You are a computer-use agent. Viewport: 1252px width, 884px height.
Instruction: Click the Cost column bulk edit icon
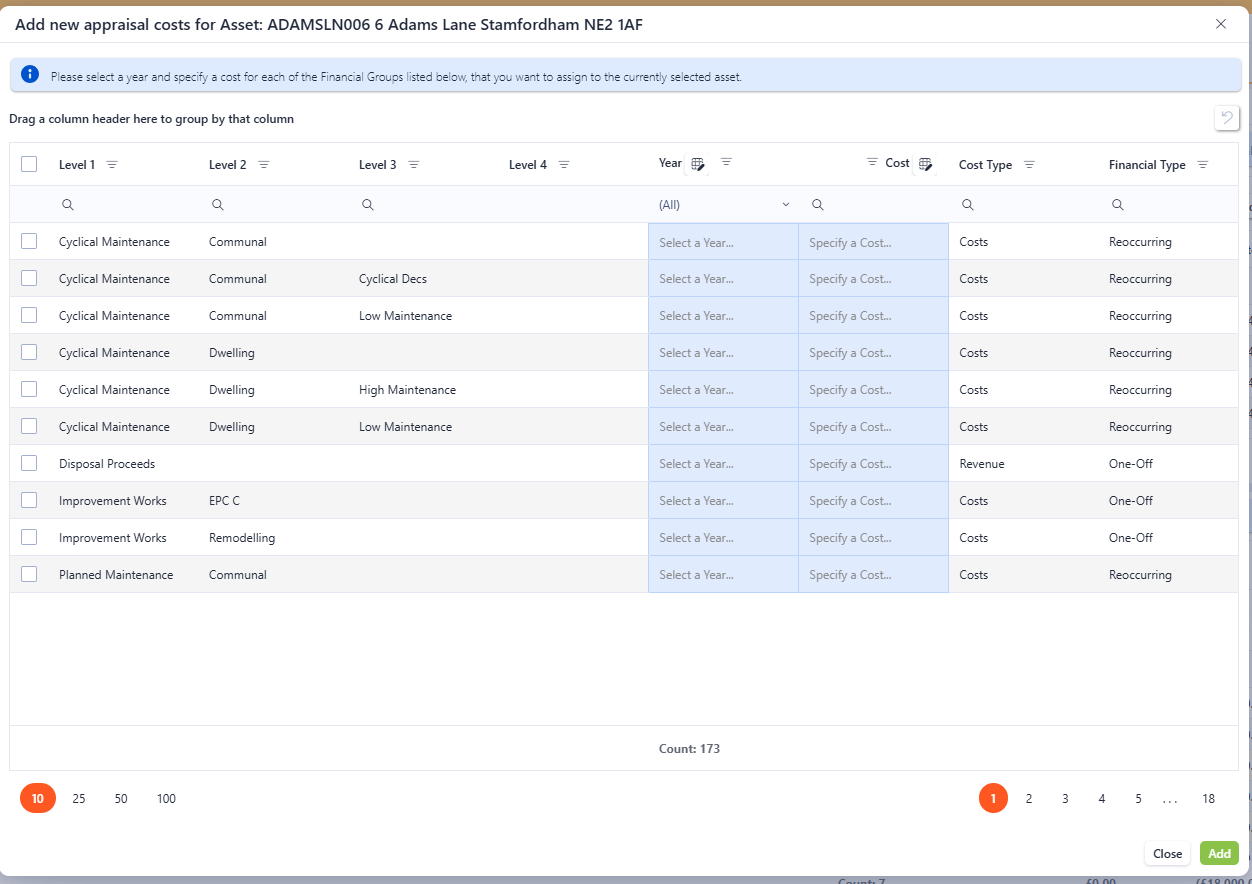point(925,164)
